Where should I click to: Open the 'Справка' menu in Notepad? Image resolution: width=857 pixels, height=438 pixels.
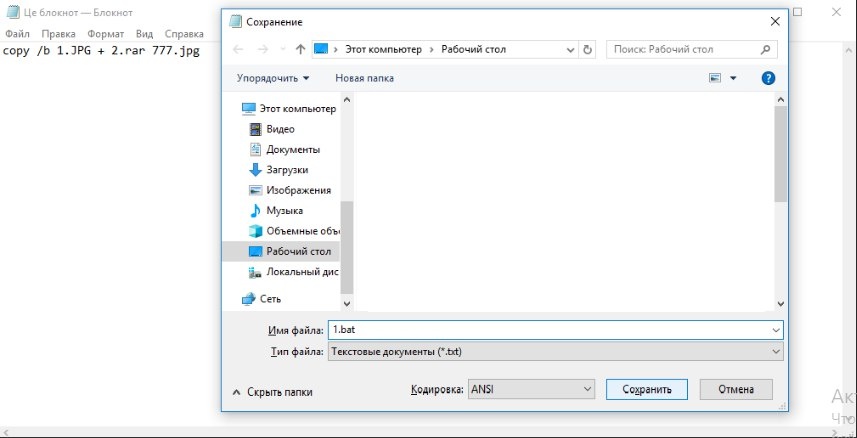tap(184, 34)
